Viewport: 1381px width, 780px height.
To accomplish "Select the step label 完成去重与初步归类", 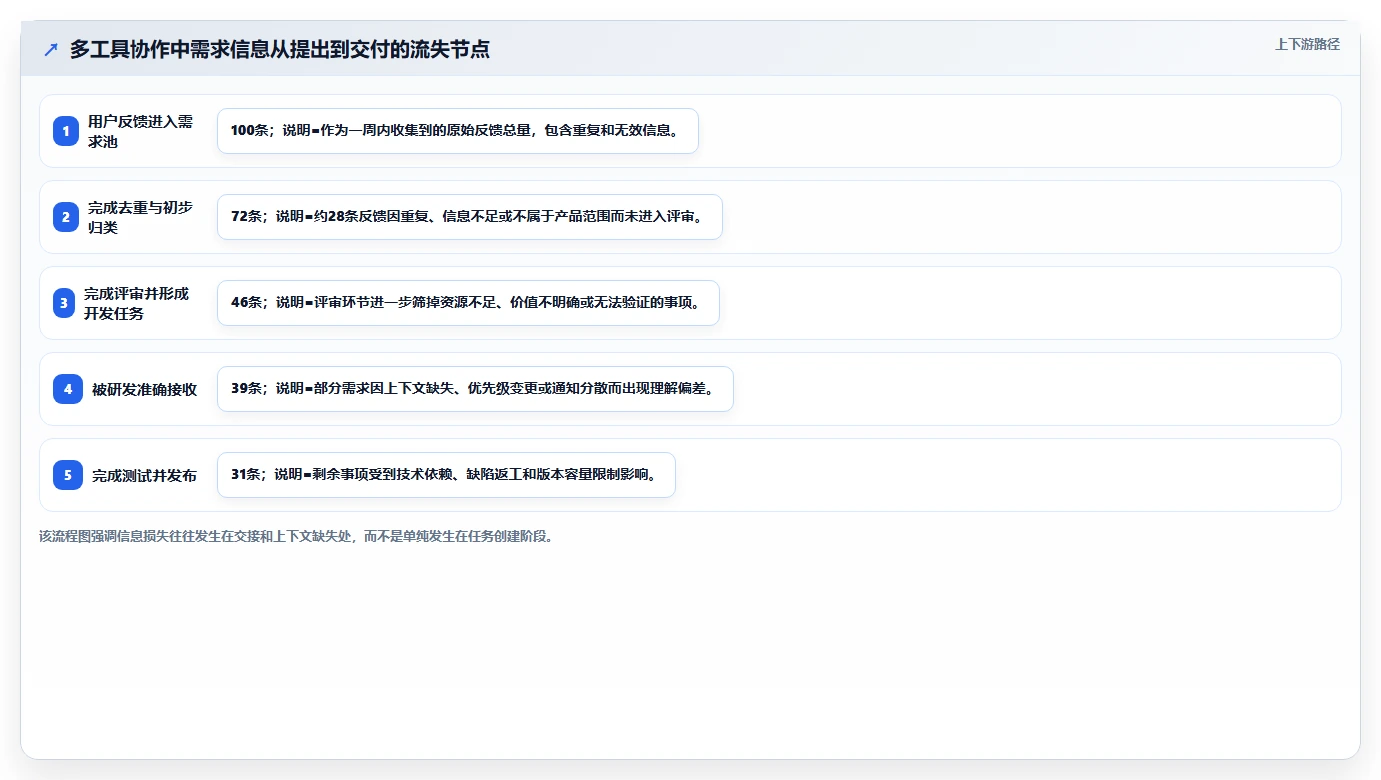I will pyautogui.click(x=141, y=217).
